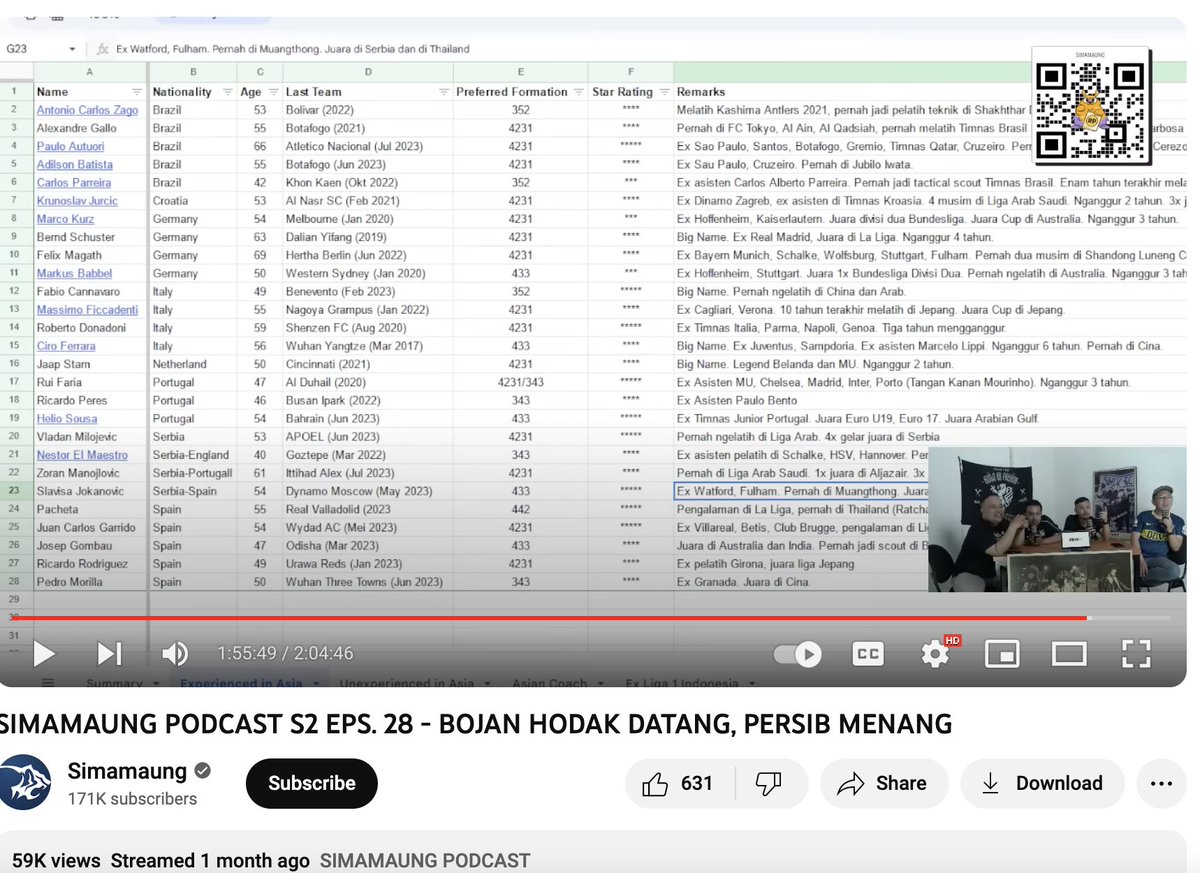Open Marco Kurz link
The width and height of the screenshot is (1200, 873).
[66, 219]
